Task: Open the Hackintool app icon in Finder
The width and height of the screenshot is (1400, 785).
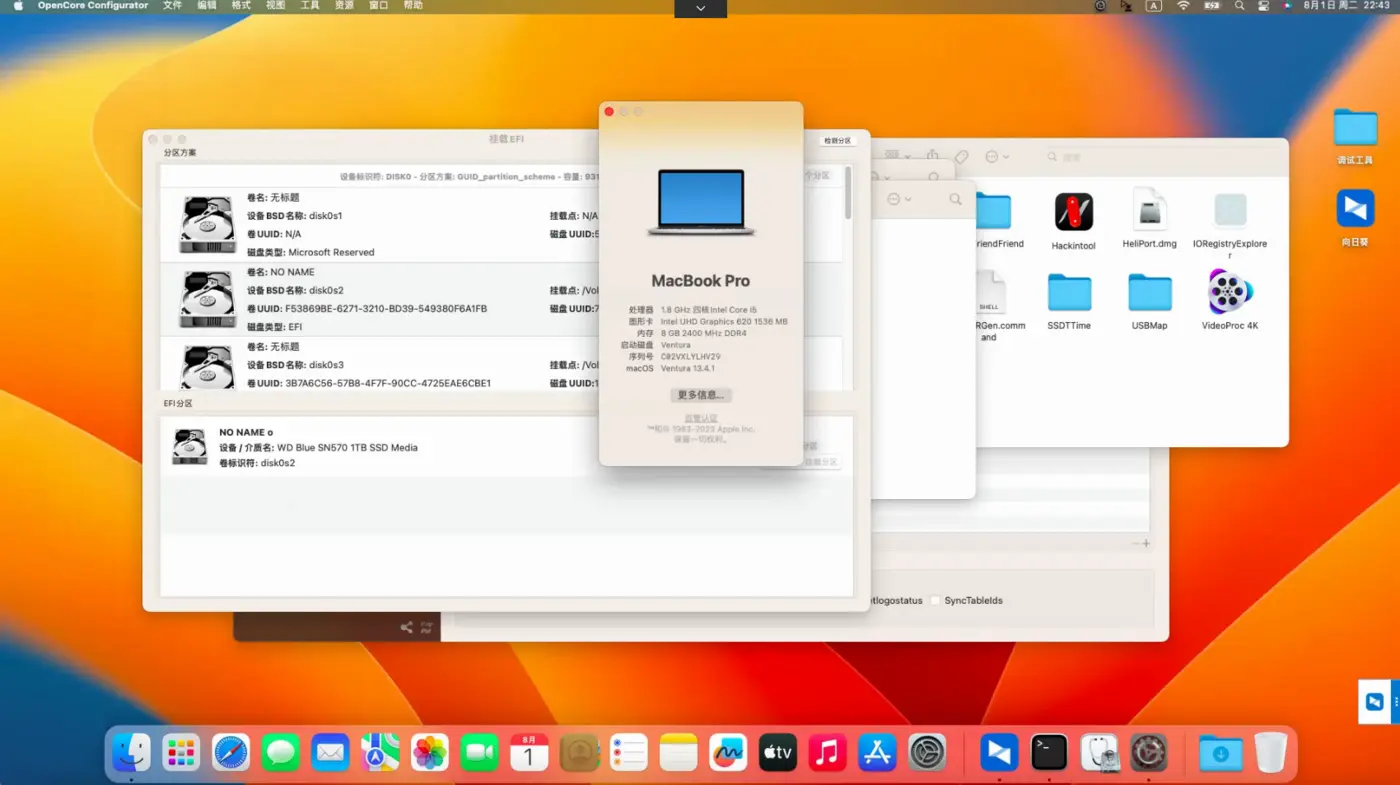Action: tap(1073, 212)
